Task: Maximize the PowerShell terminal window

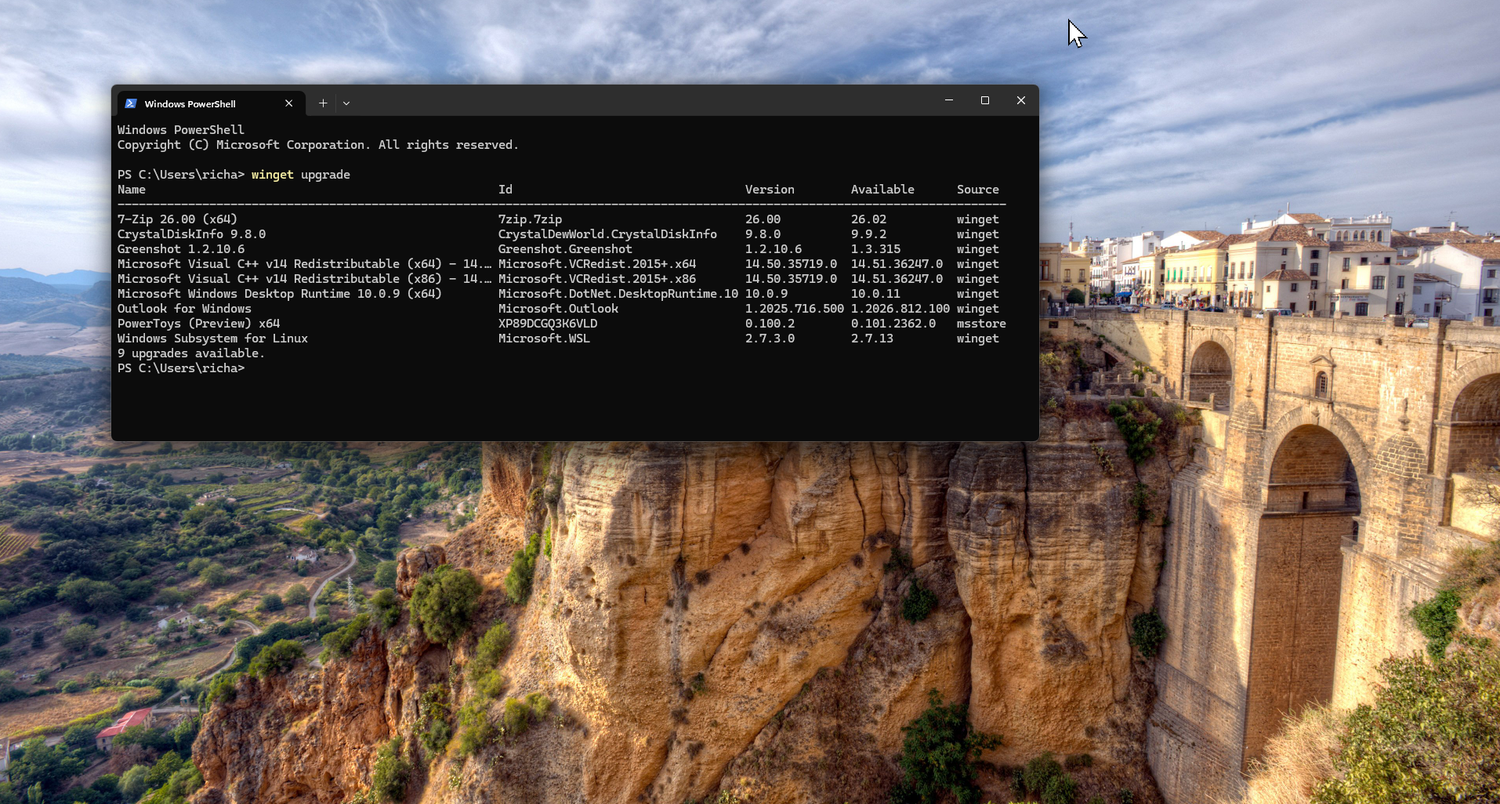Action: [x=985, y=100]
